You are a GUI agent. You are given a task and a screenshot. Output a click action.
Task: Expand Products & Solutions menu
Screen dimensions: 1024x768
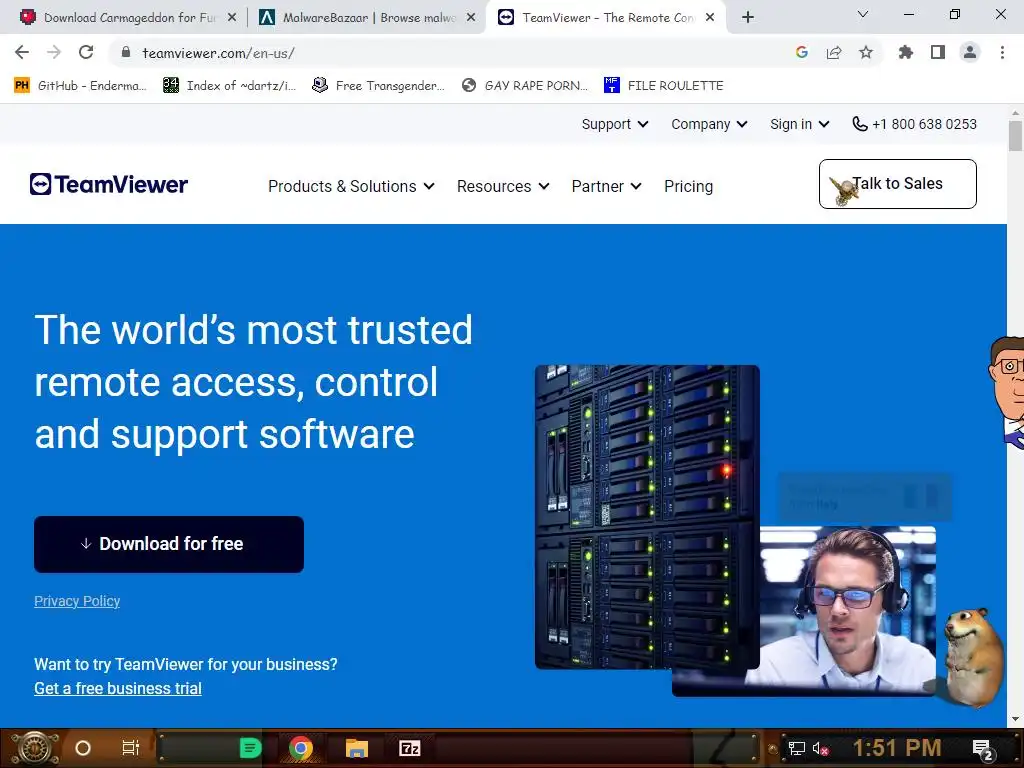click(x=351, y=186)
